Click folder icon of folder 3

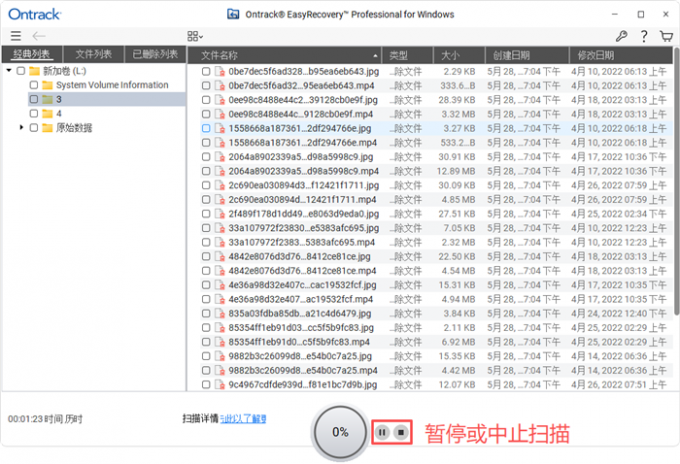(x=47, y=99)
